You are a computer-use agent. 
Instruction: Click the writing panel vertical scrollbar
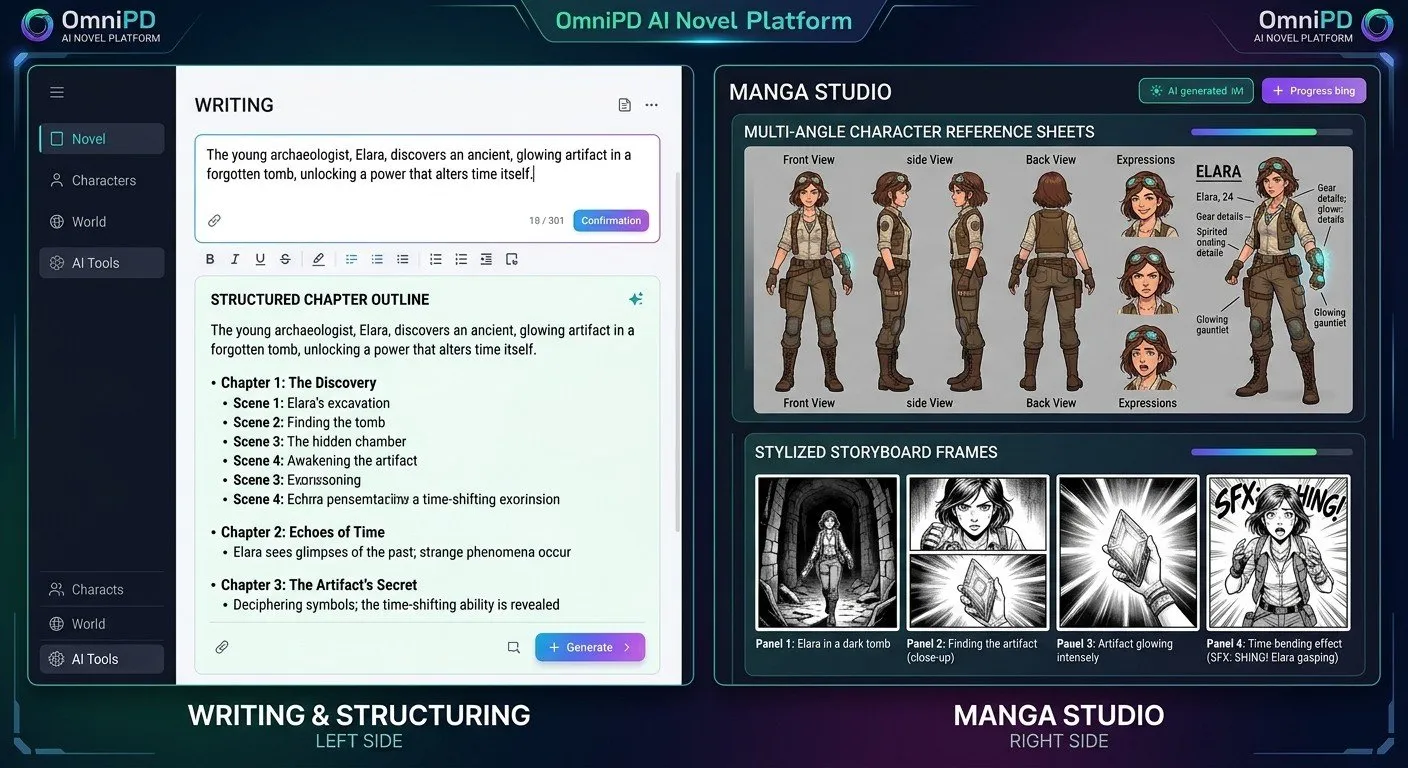pyautogui.click(x=679, y=350)
